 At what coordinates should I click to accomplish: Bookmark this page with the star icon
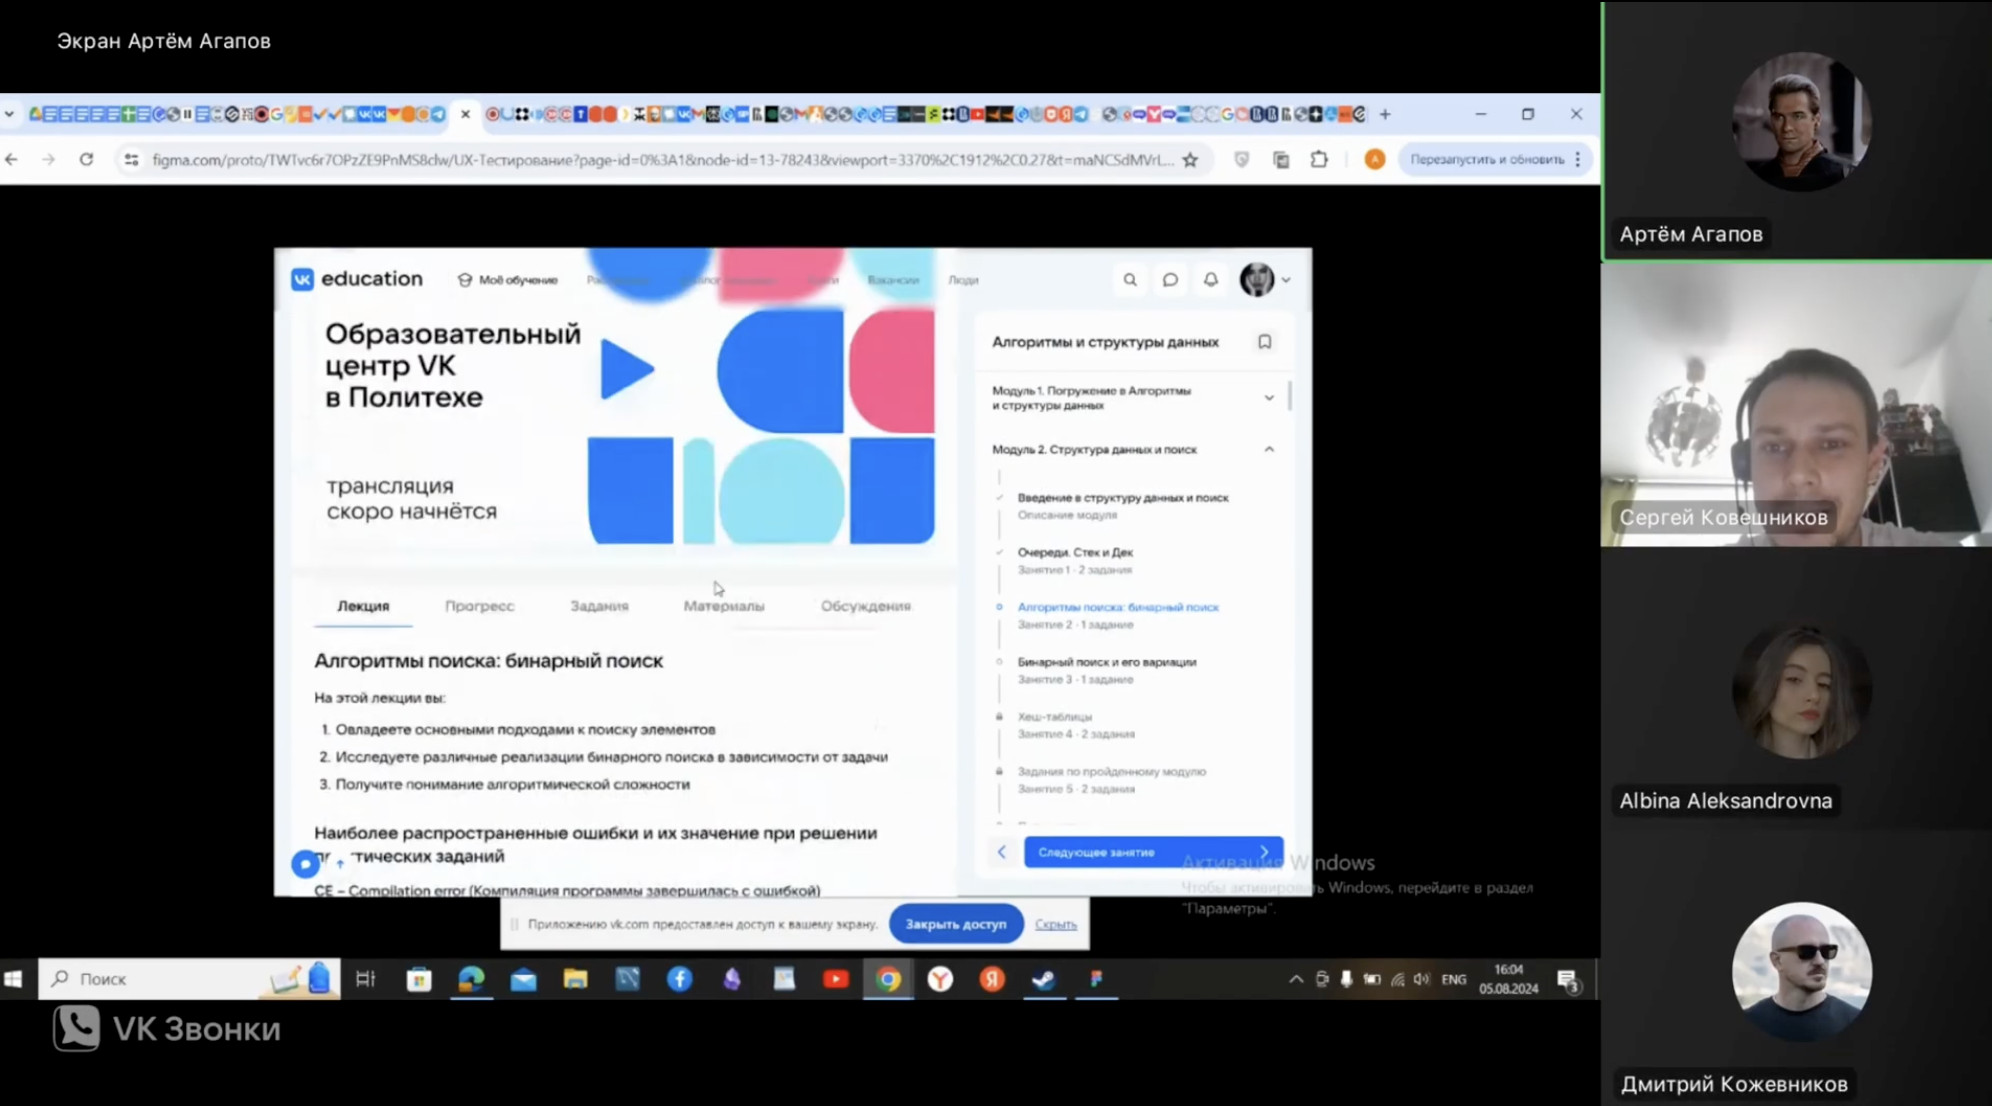click(1190, 160)
